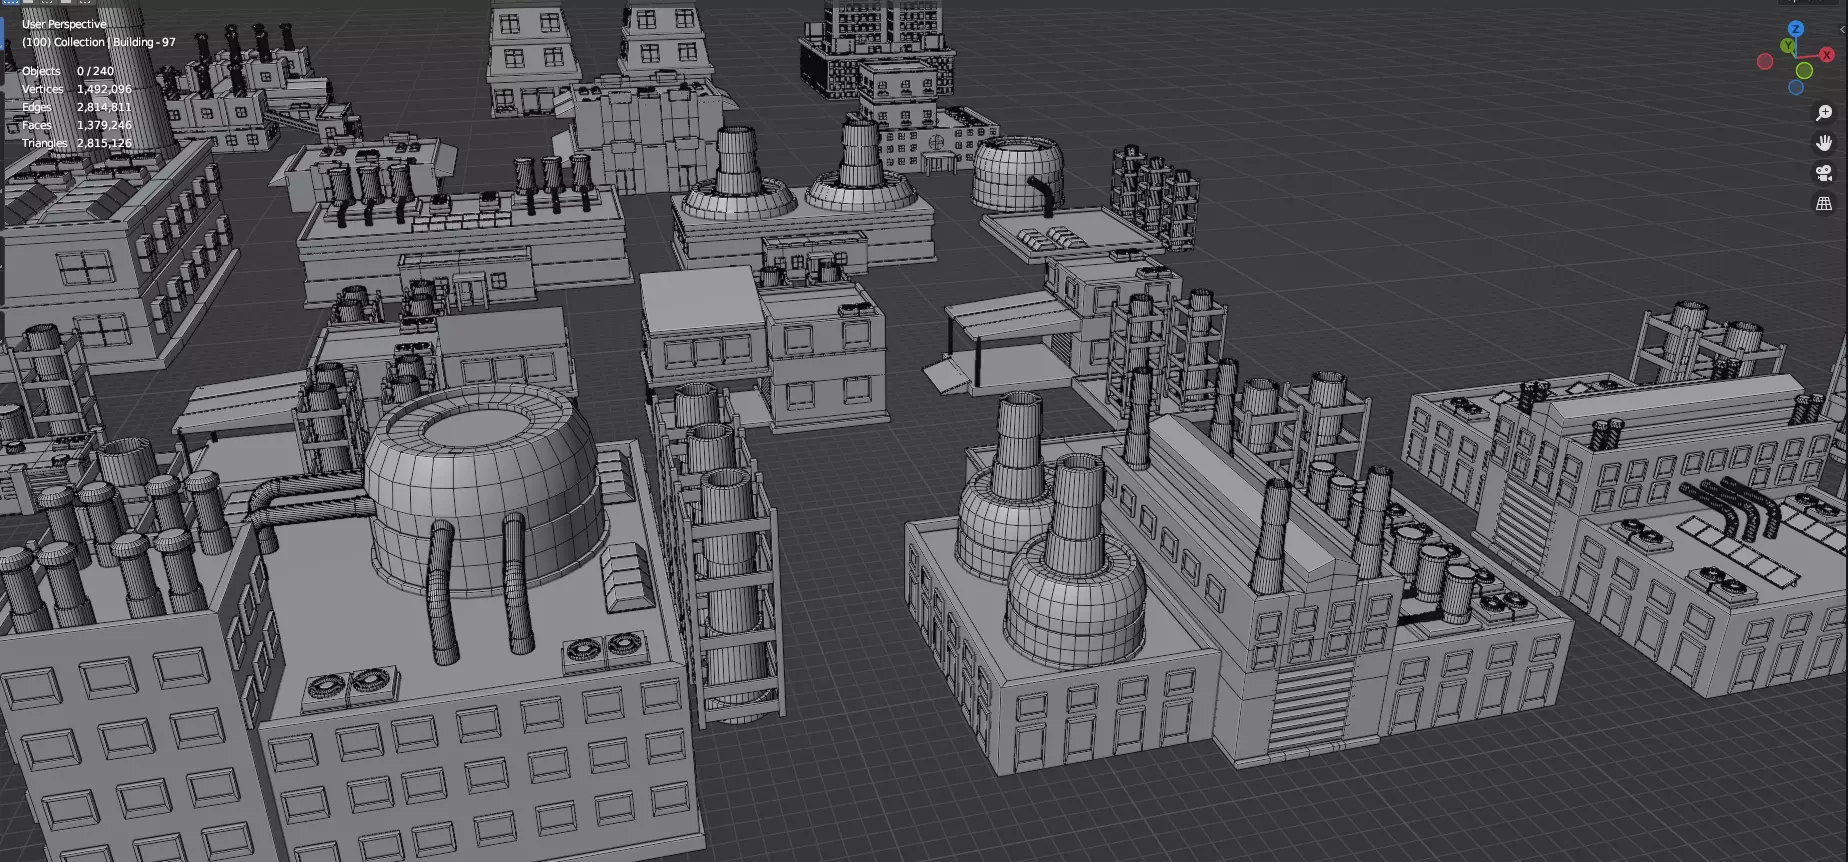Viewport: 1848px width, 862px height.
Task: Switch perspective/orthographic with the grid button
Action: [x=1824, y=203]
